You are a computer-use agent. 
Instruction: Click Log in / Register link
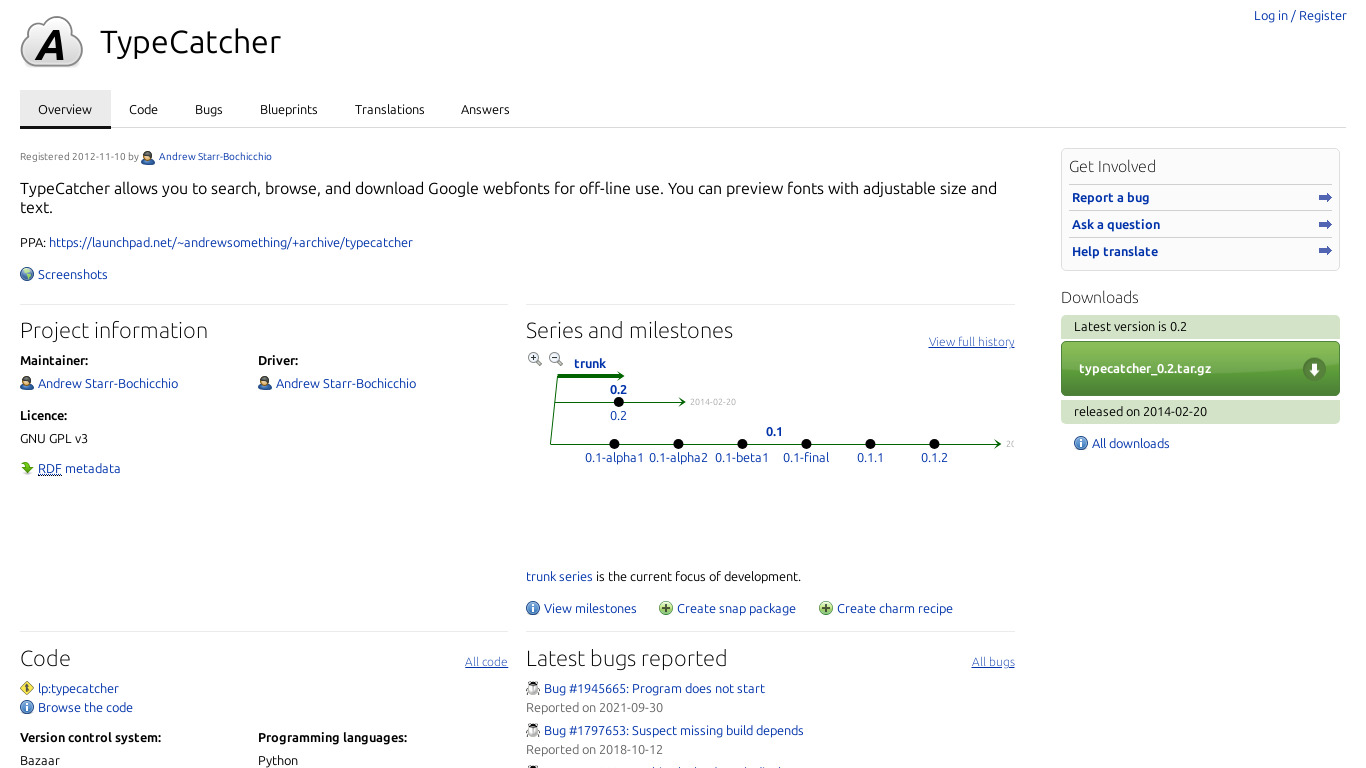(1300, 15)
